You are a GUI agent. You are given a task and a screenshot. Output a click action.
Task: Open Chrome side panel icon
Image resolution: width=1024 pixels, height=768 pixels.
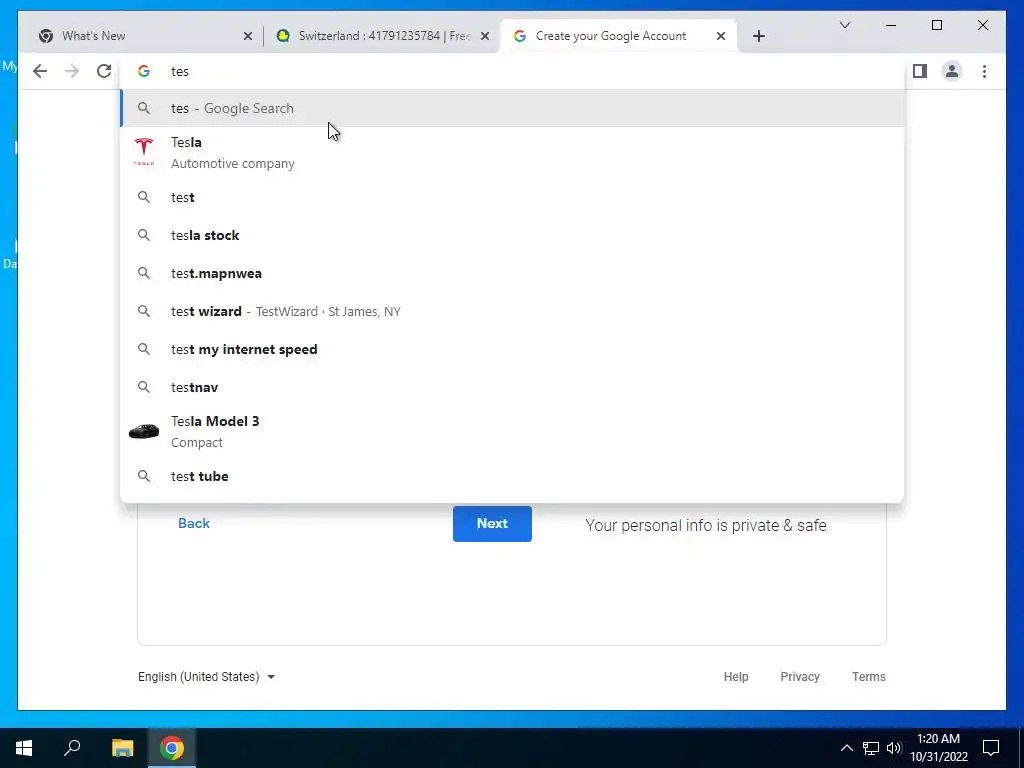point(920,71)
